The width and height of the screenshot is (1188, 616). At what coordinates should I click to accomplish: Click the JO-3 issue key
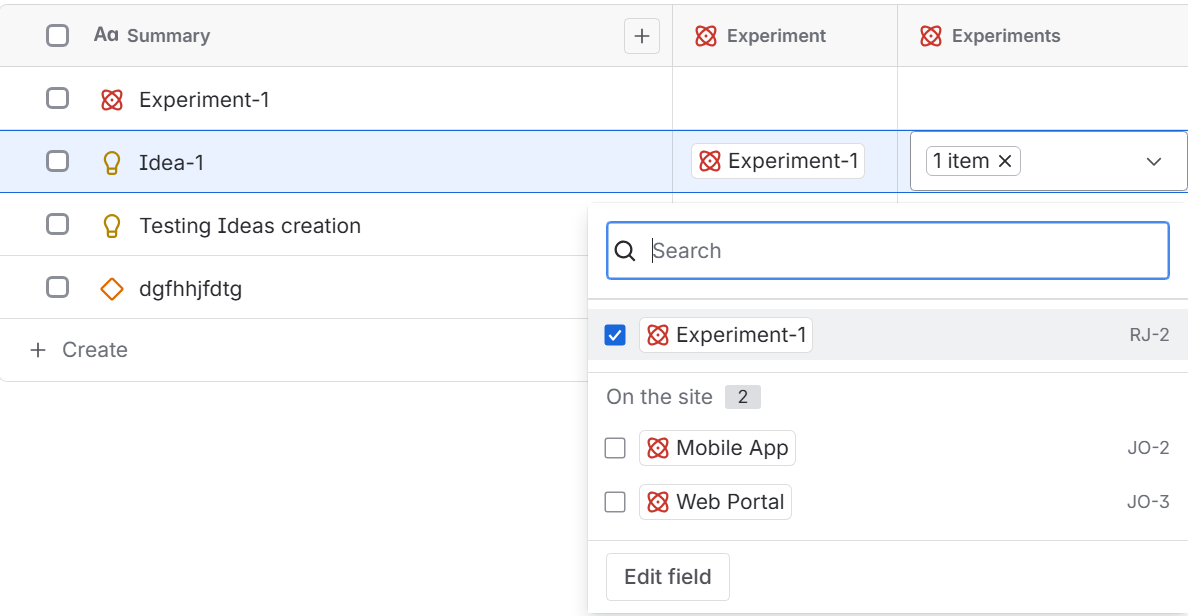click(x=1149, y=502)
